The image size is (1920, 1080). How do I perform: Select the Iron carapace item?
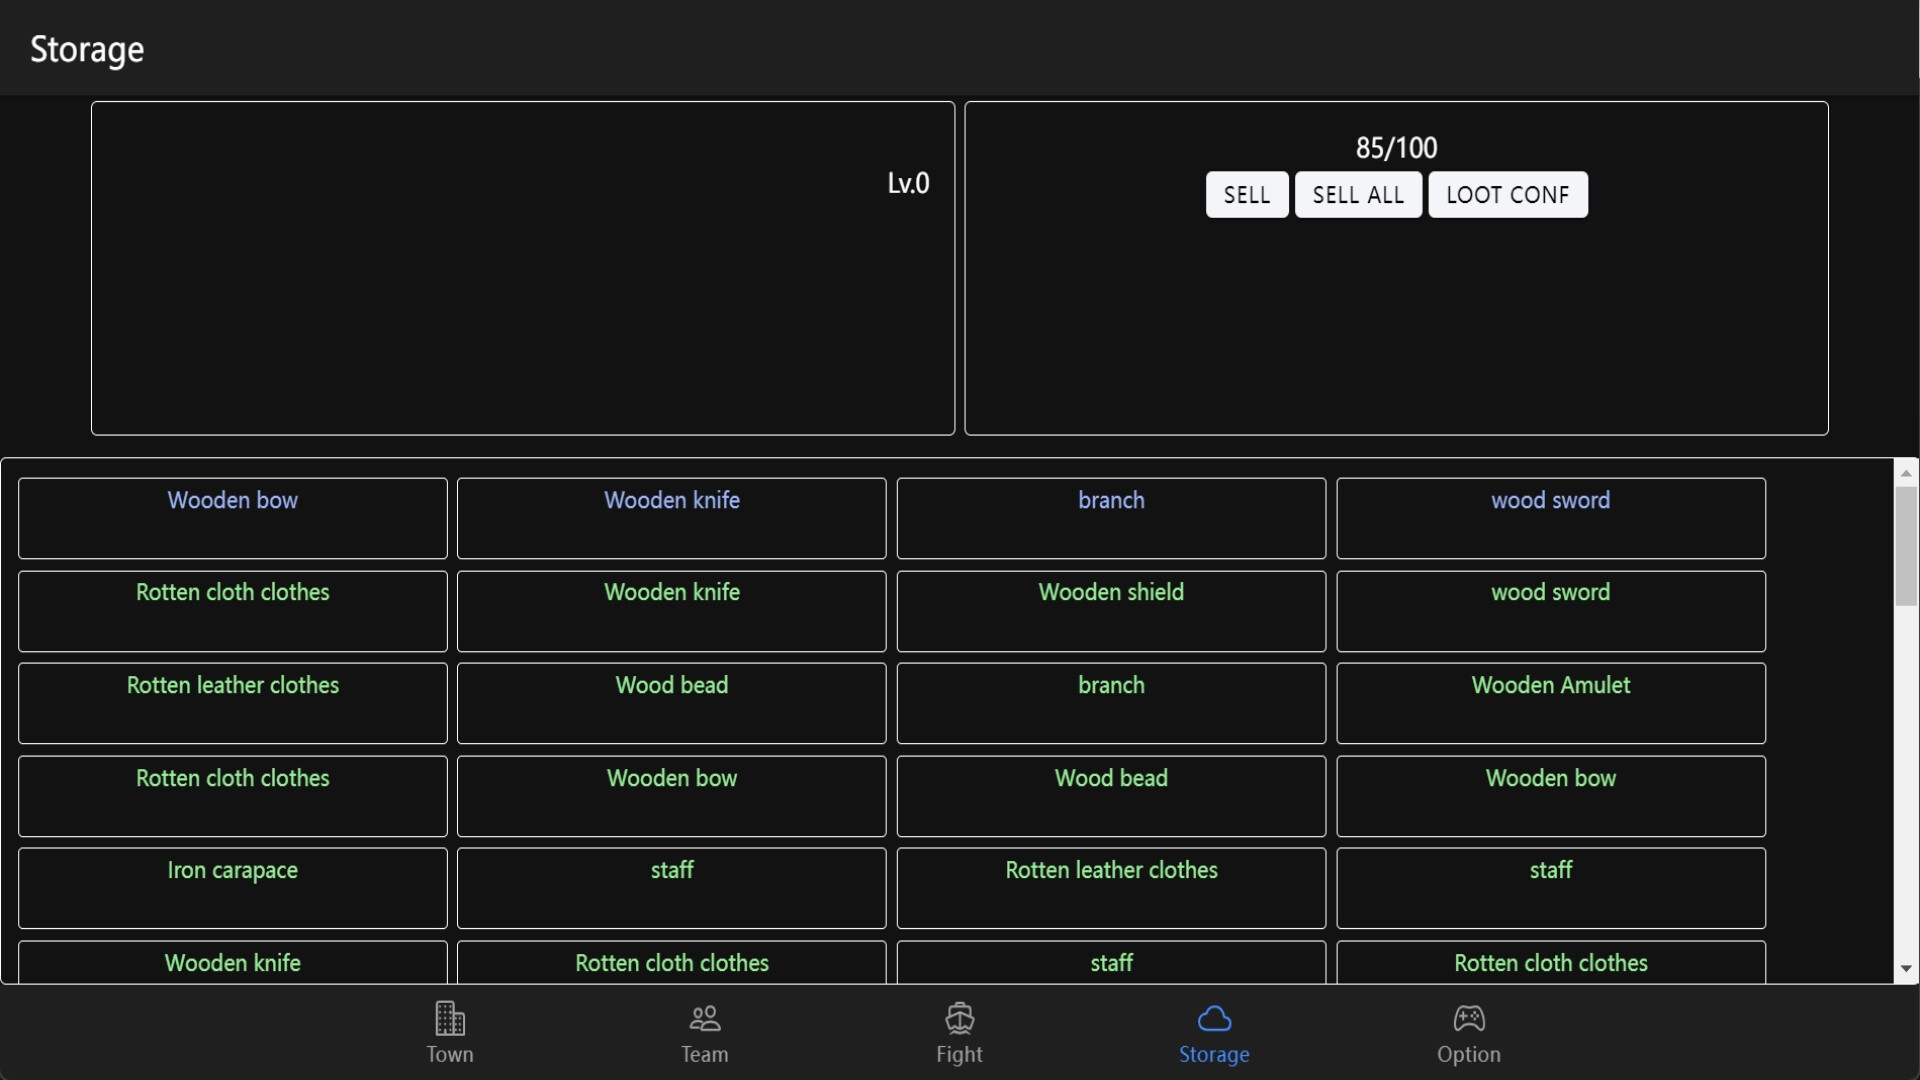pos(232,888)
